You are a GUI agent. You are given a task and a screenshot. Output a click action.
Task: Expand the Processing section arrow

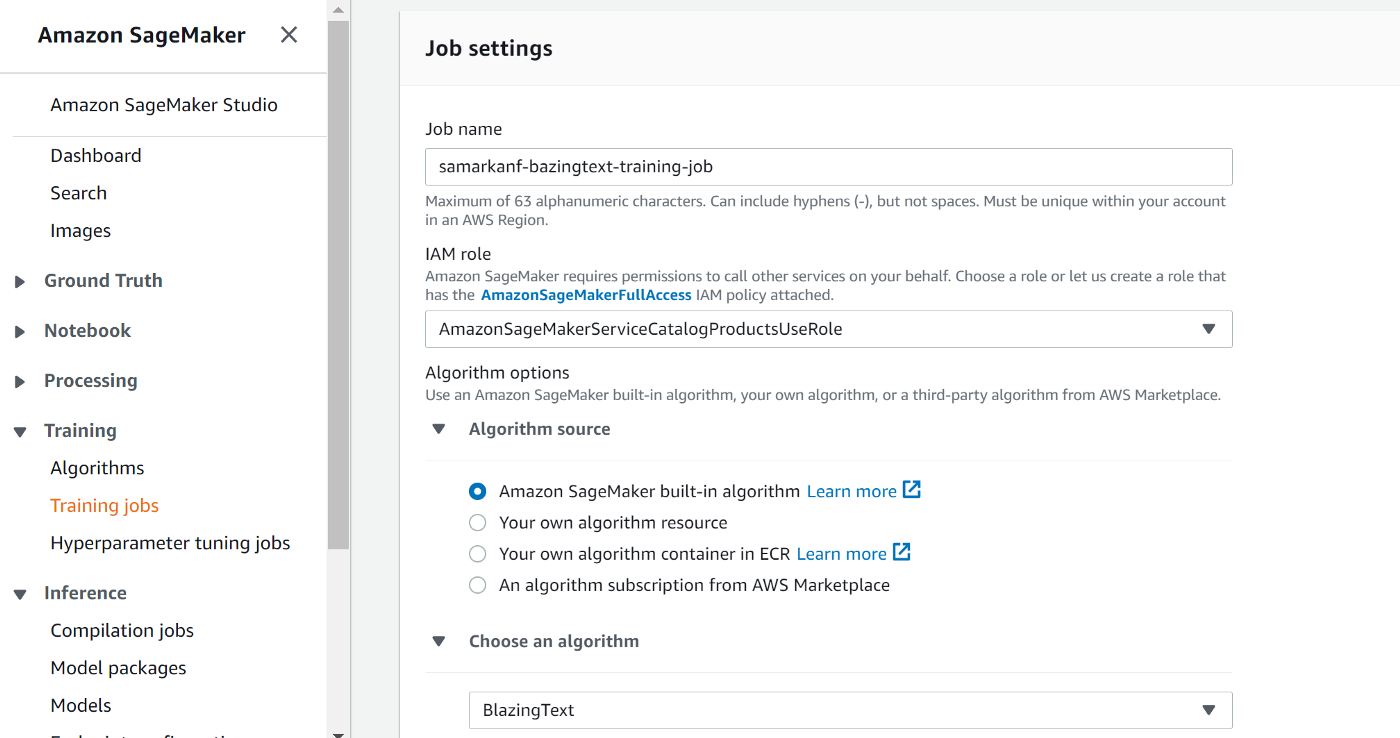(20, 382)
